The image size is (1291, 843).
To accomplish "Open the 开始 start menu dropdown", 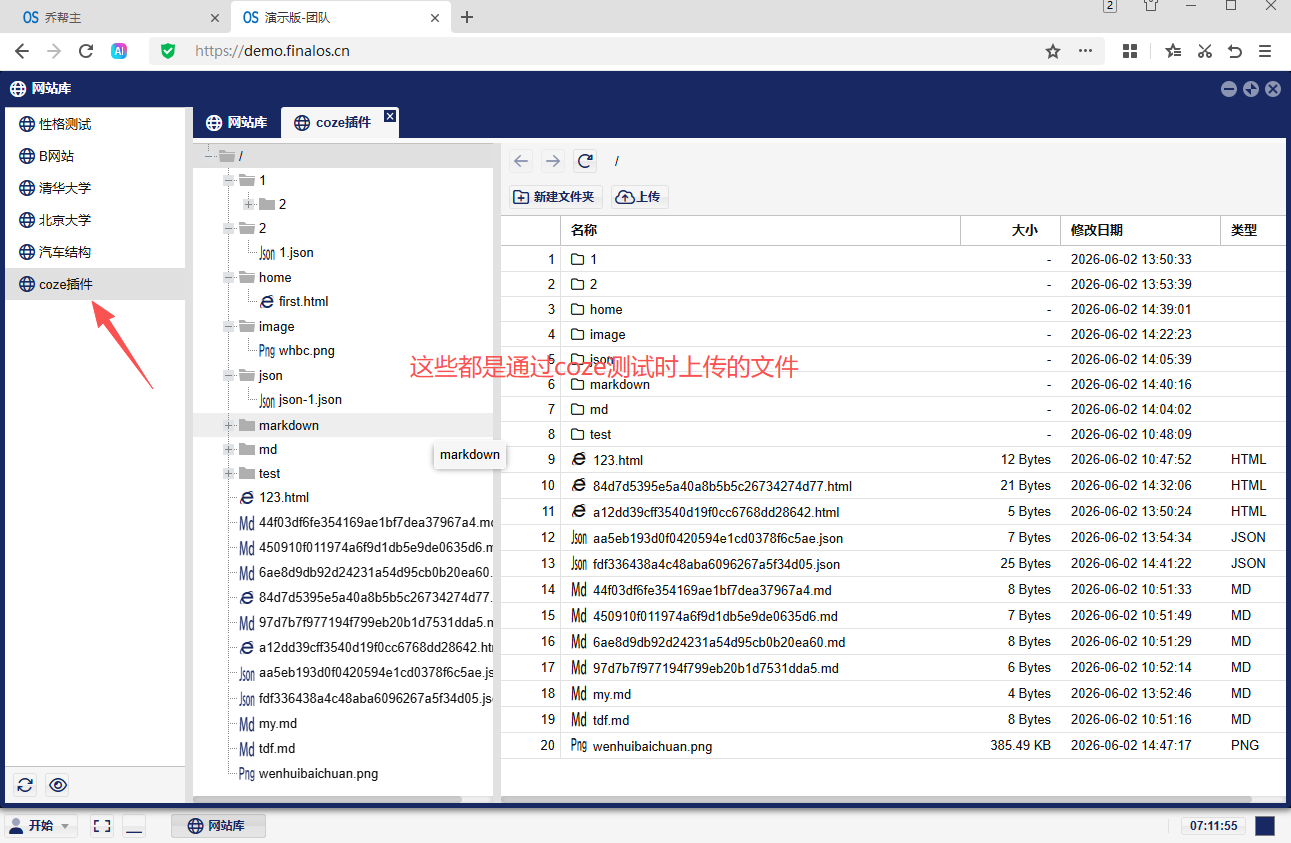I will [41, 826].
